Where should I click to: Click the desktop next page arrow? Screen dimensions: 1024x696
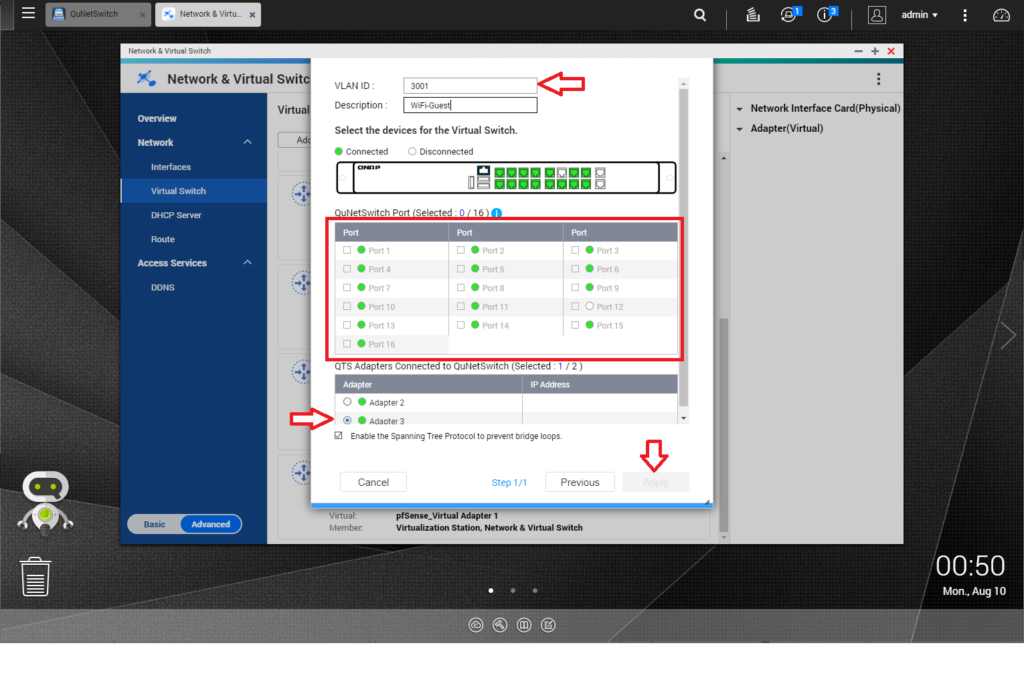1008,336
